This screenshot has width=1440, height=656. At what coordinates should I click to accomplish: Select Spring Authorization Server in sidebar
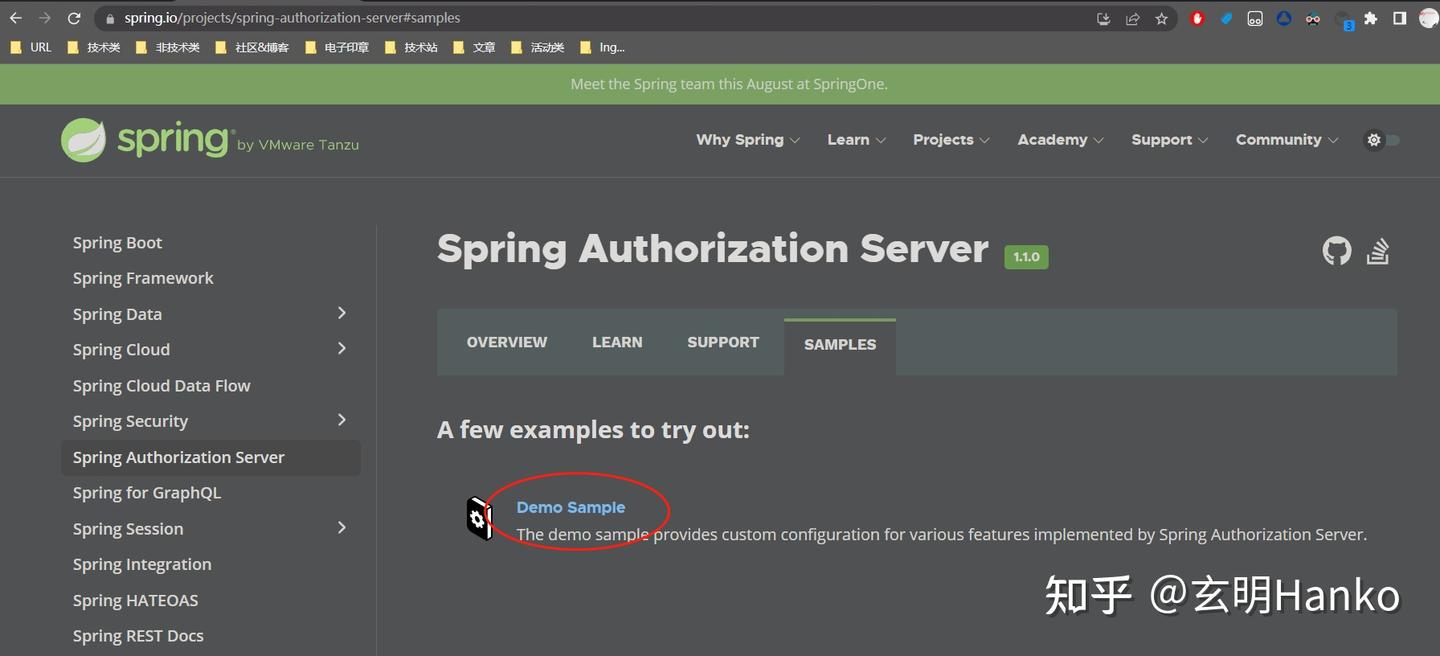click(211, 457)
